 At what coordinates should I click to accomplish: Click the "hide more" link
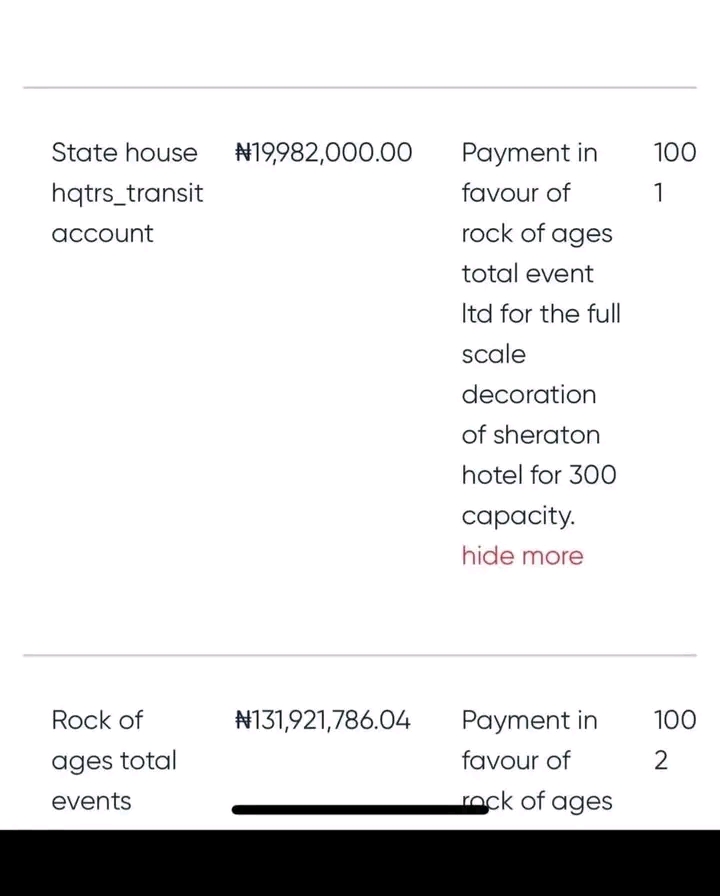[x=522, y=556]
